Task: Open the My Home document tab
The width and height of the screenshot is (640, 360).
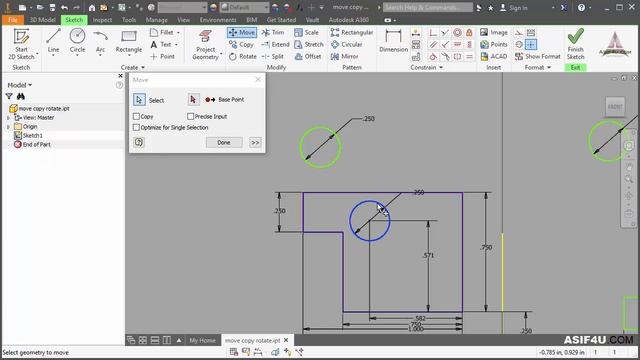Action: (x=202, y=340)
